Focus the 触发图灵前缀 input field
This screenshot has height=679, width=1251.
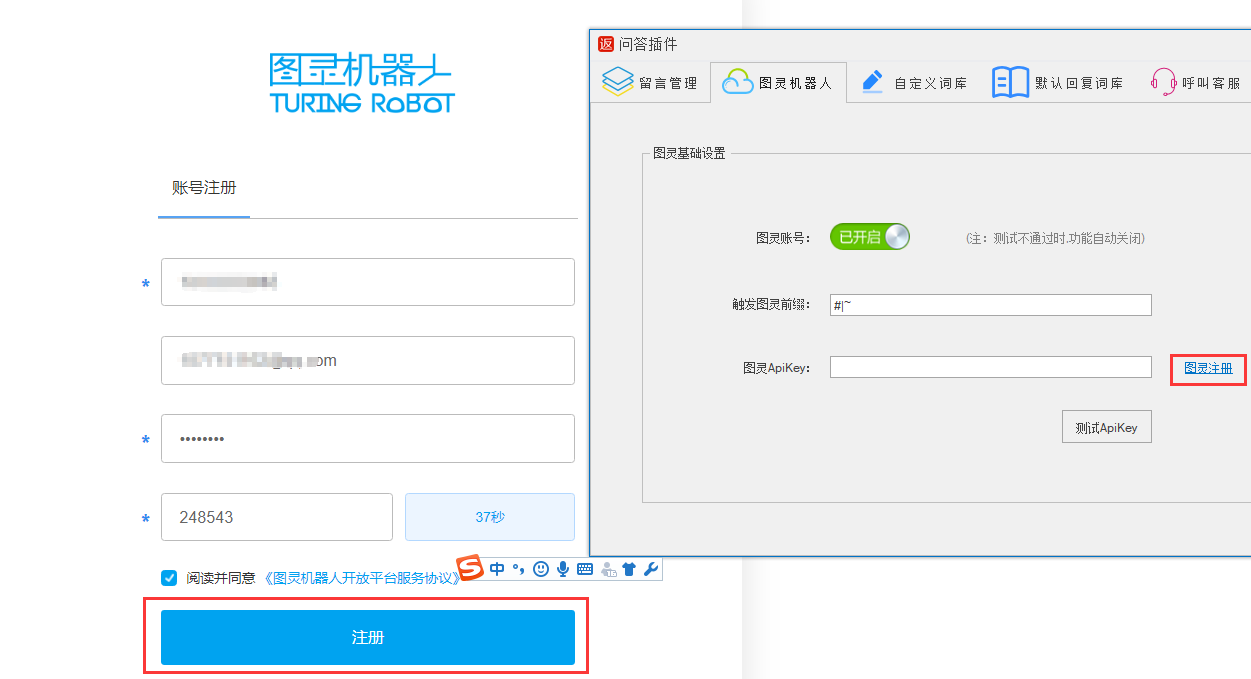pos(991,305)
